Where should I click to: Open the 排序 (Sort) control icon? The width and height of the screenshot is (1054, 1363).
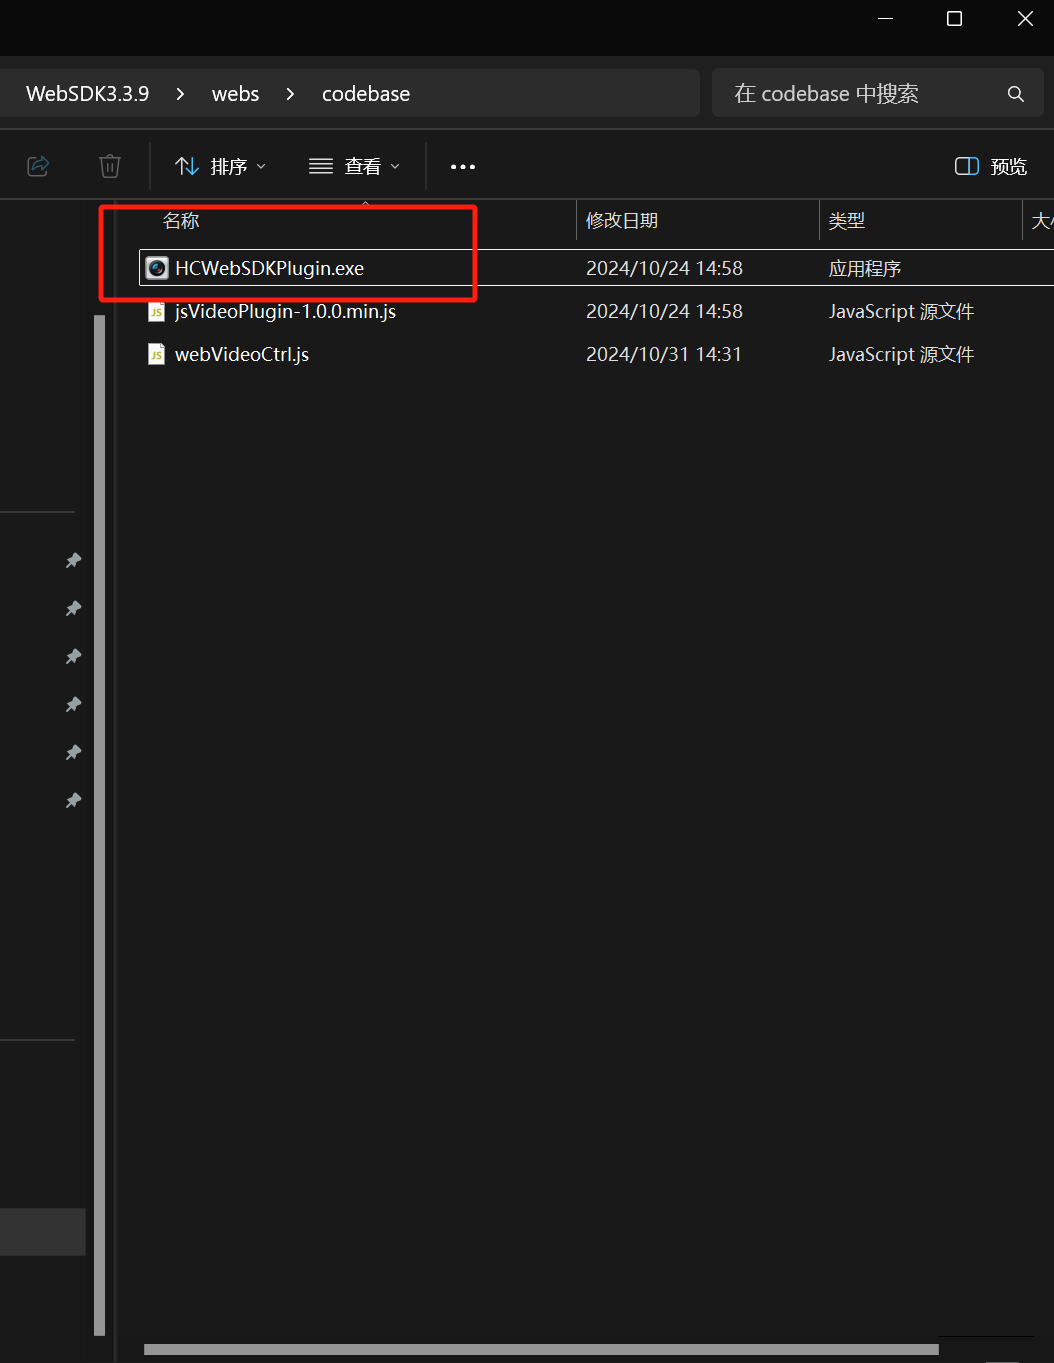point(188,166)
